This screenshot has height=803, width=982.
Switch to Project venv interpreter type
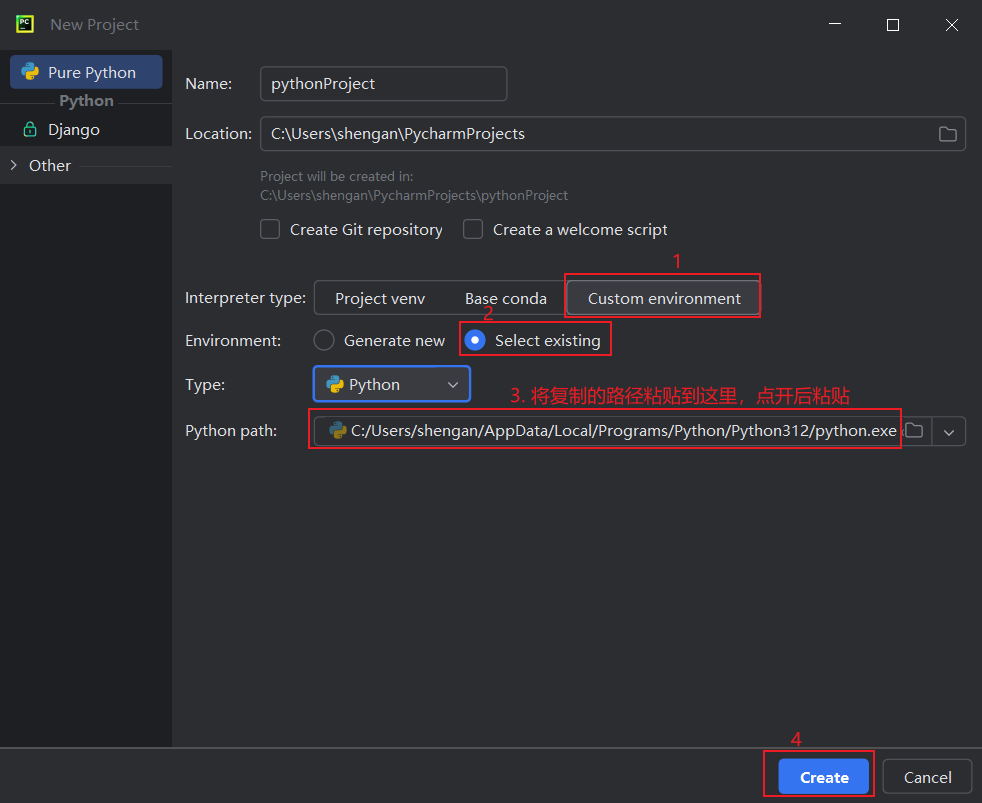click(x=379, y=299)
